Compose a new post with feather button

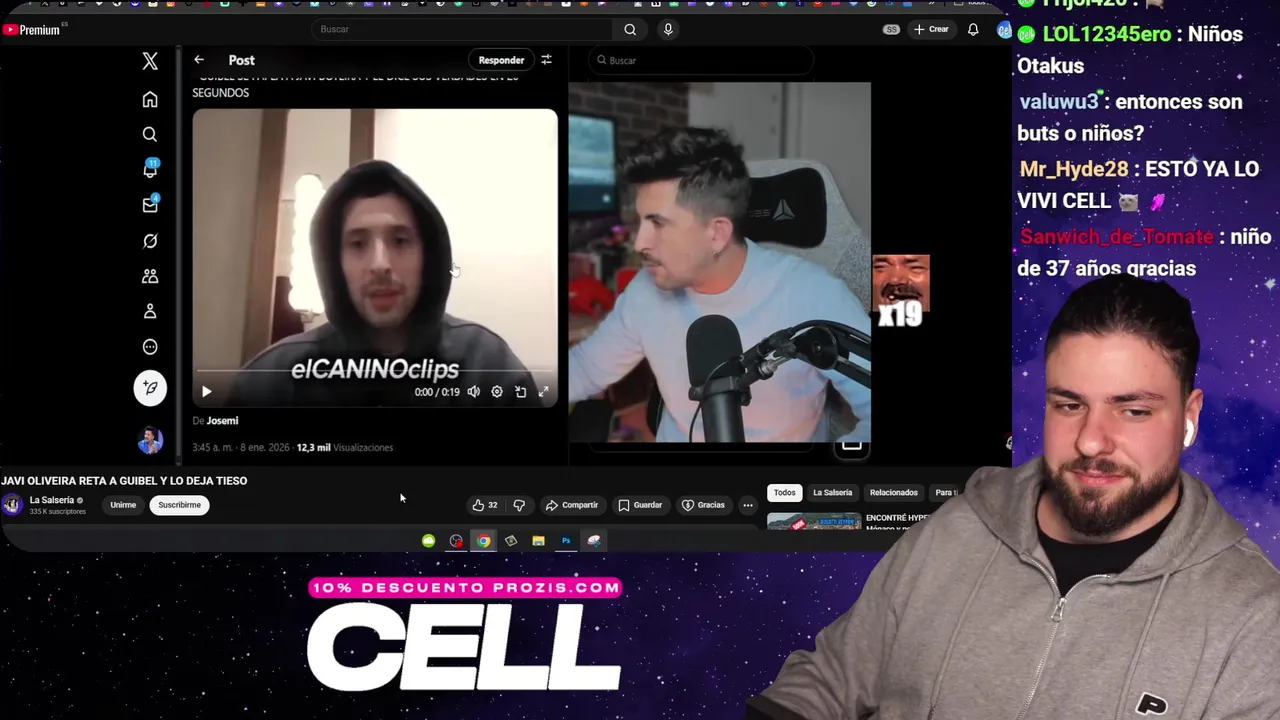(x=150, y=388)
